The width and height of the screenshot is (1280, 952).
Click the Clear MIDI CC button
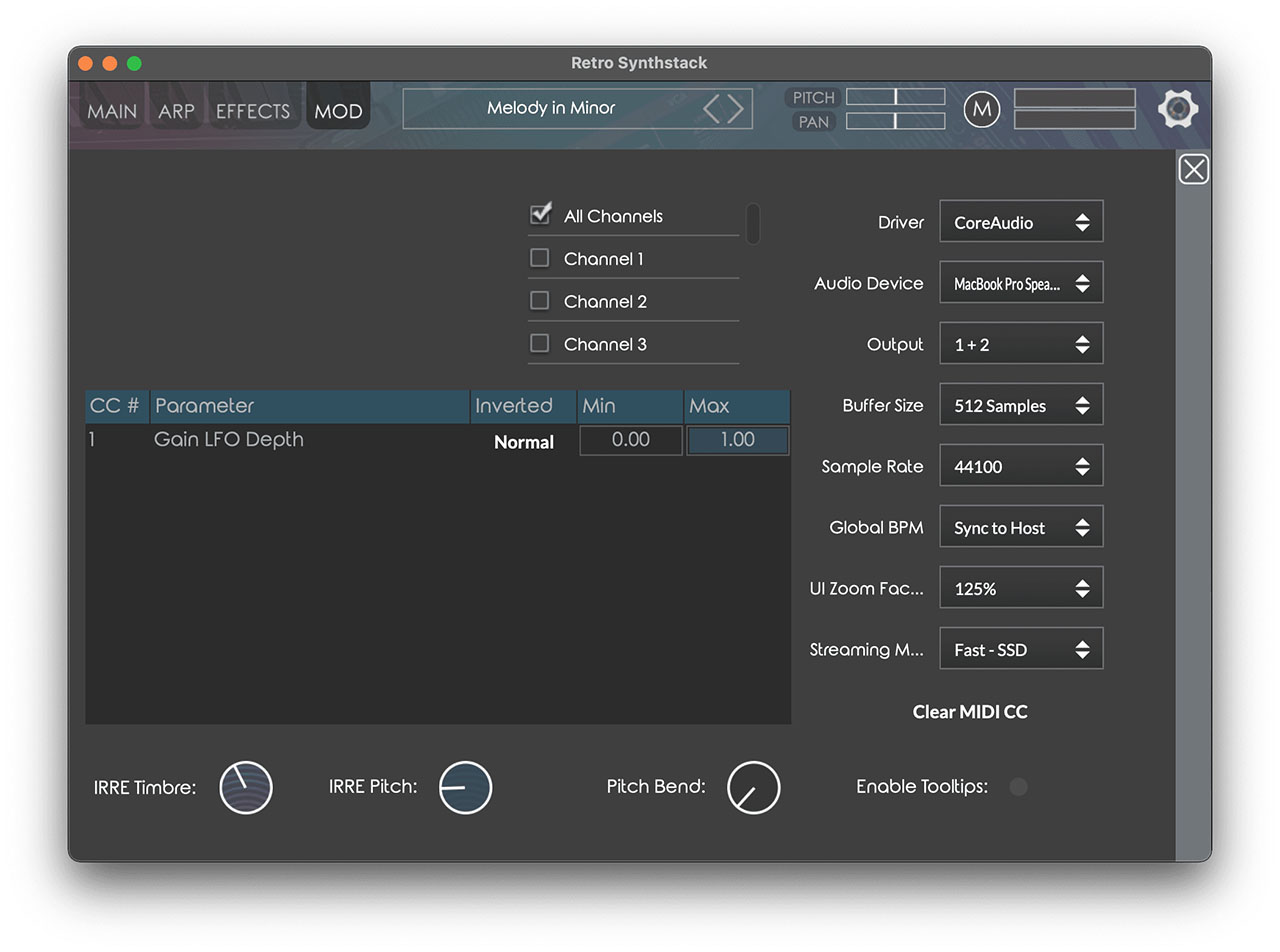pos(969,712)
